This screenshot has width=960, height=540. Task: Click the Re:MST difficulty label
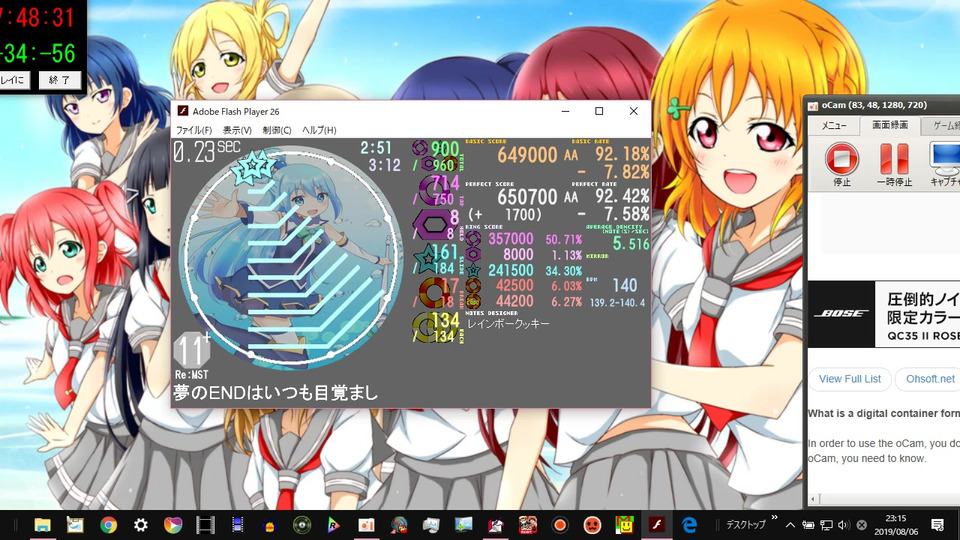(x=192, y=375)
